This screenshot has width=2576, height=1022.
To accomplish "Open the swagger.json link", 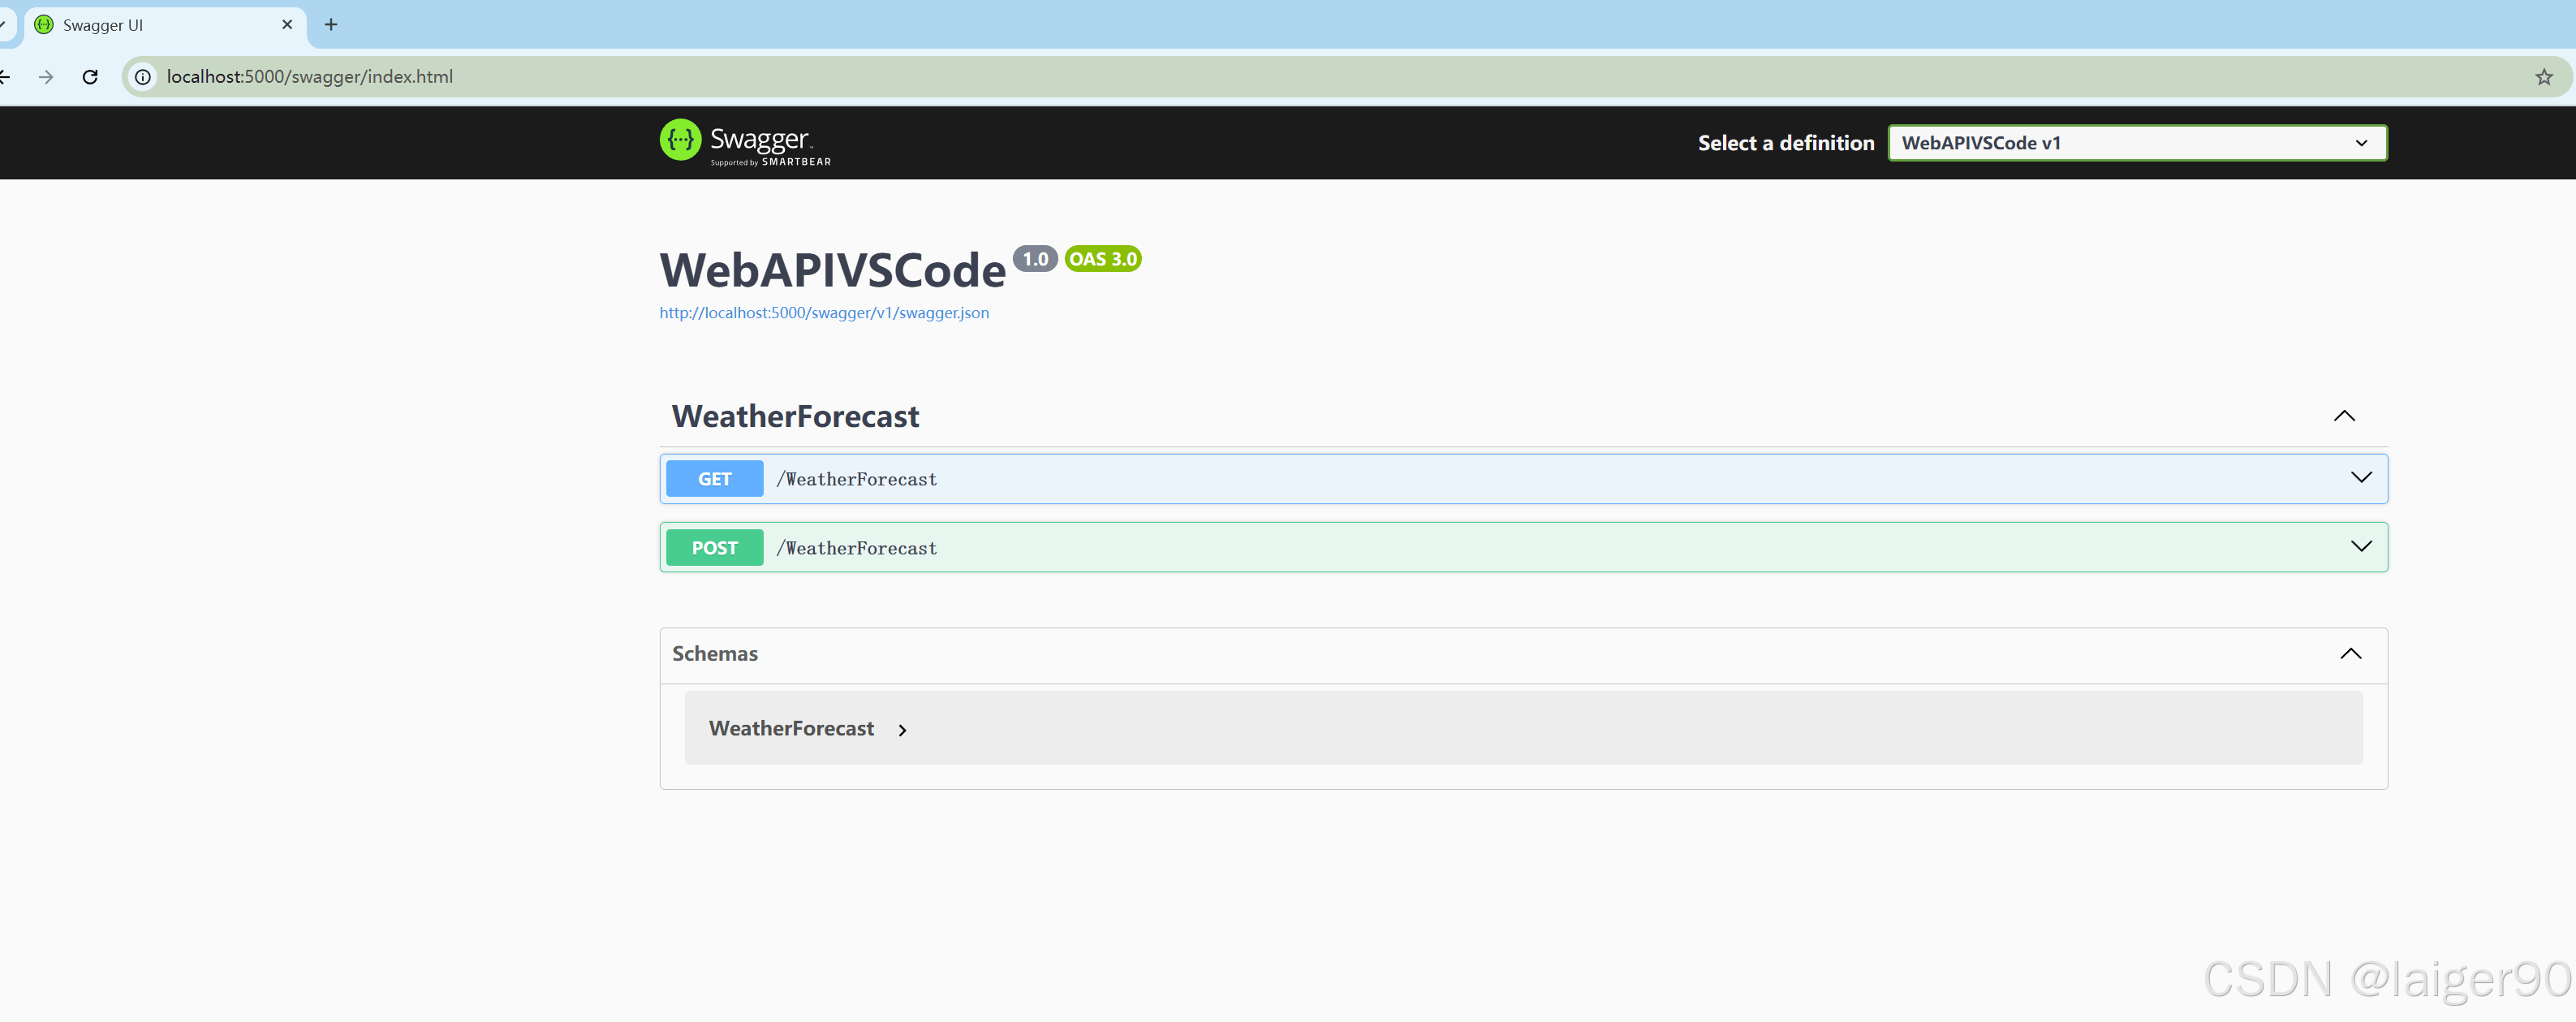I will point(824,313).
